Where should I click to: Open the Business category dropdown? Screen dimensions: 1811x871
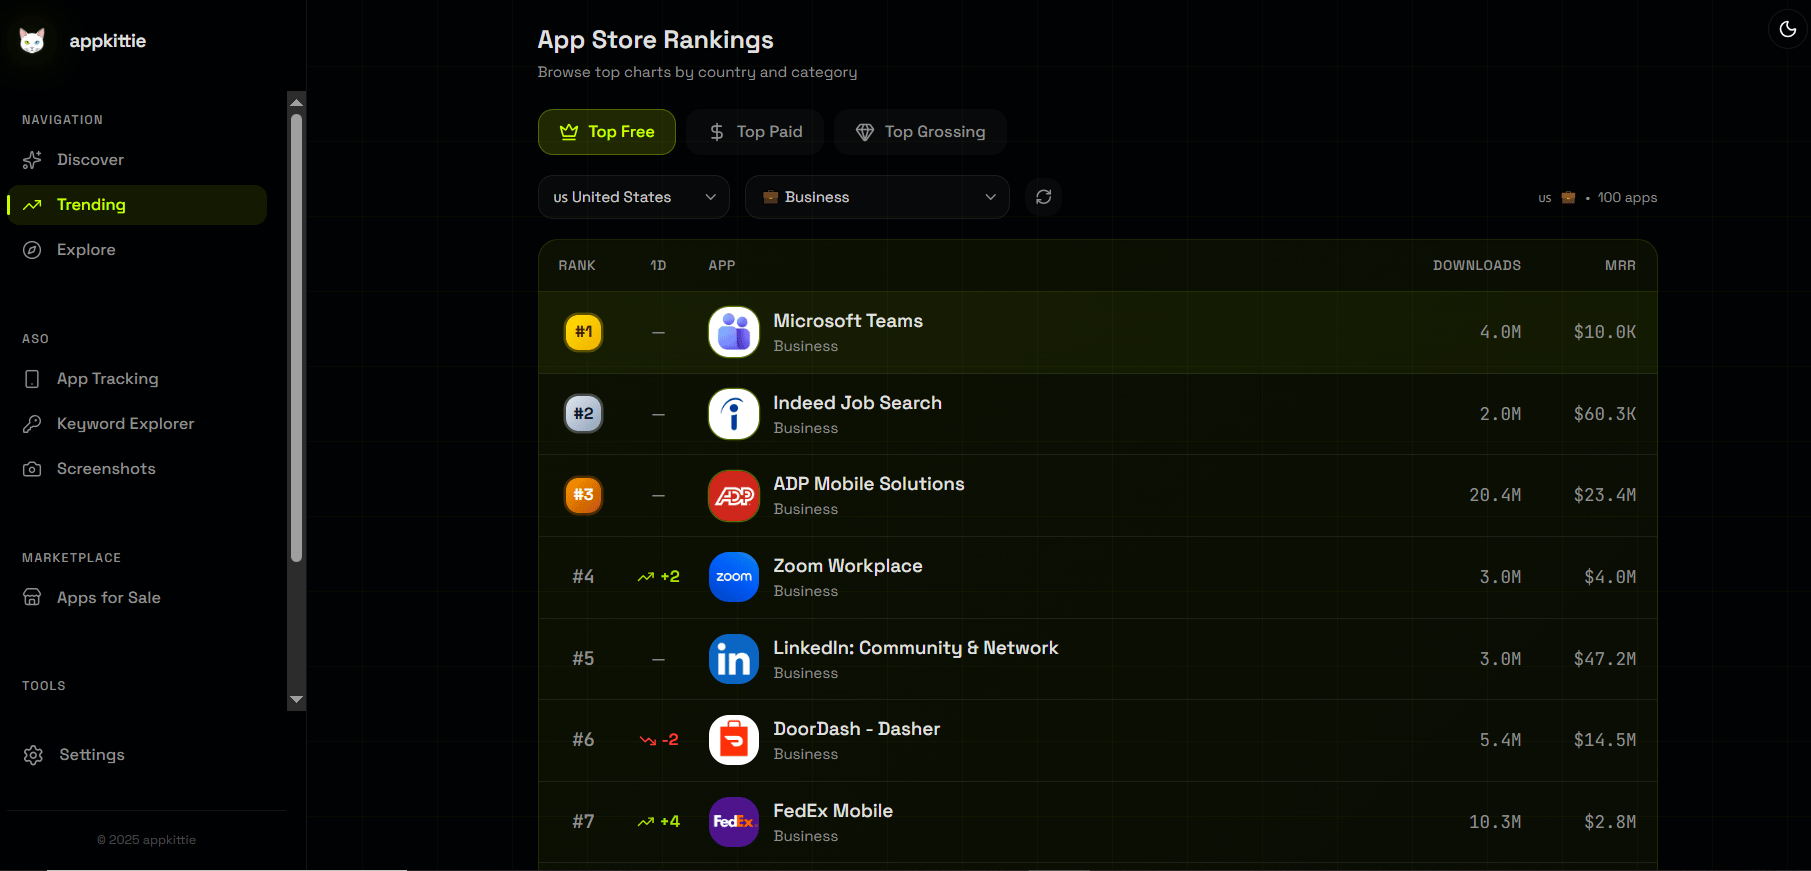point(877,197)
